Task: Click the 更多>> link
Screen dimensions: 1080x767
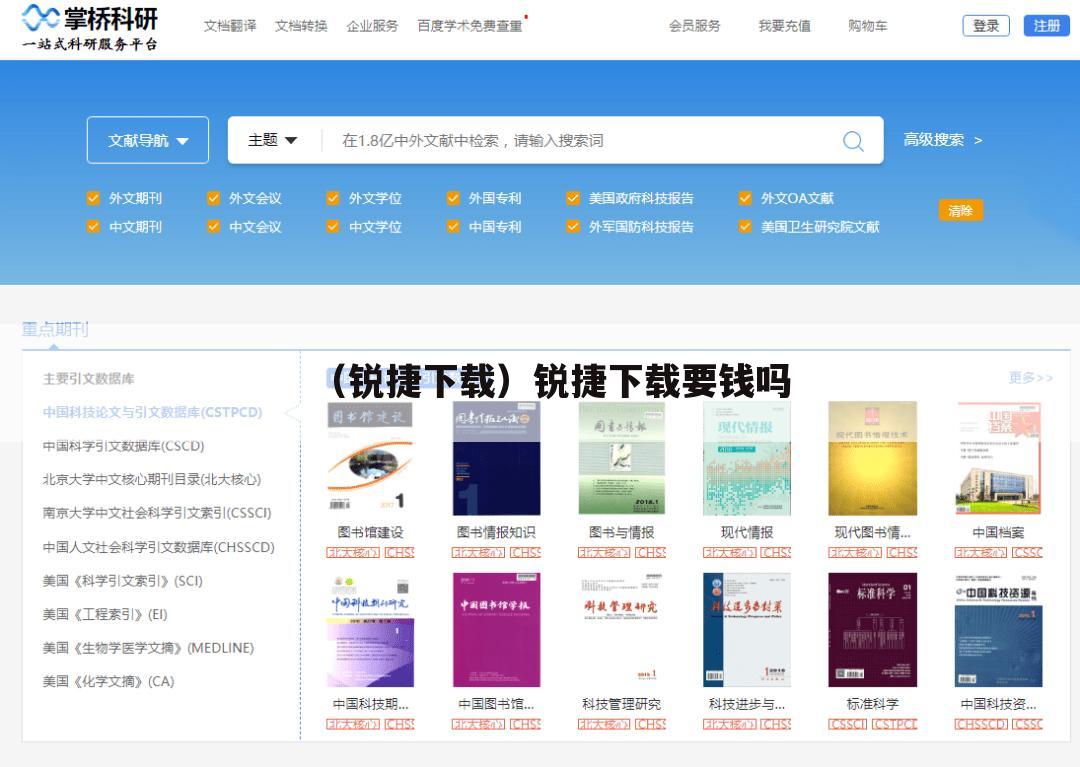Action: pos(1030,377)
